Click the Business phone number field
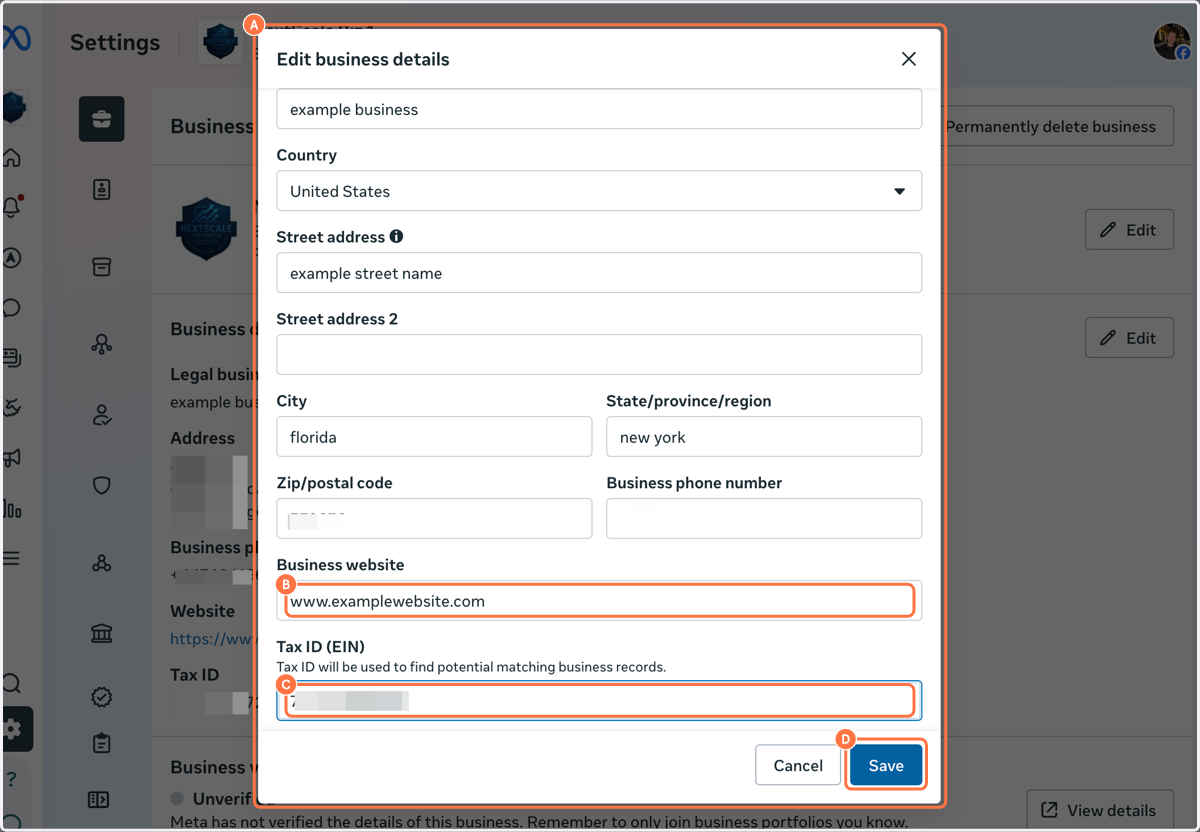The image size is (1200, 832). pos(764,519)
